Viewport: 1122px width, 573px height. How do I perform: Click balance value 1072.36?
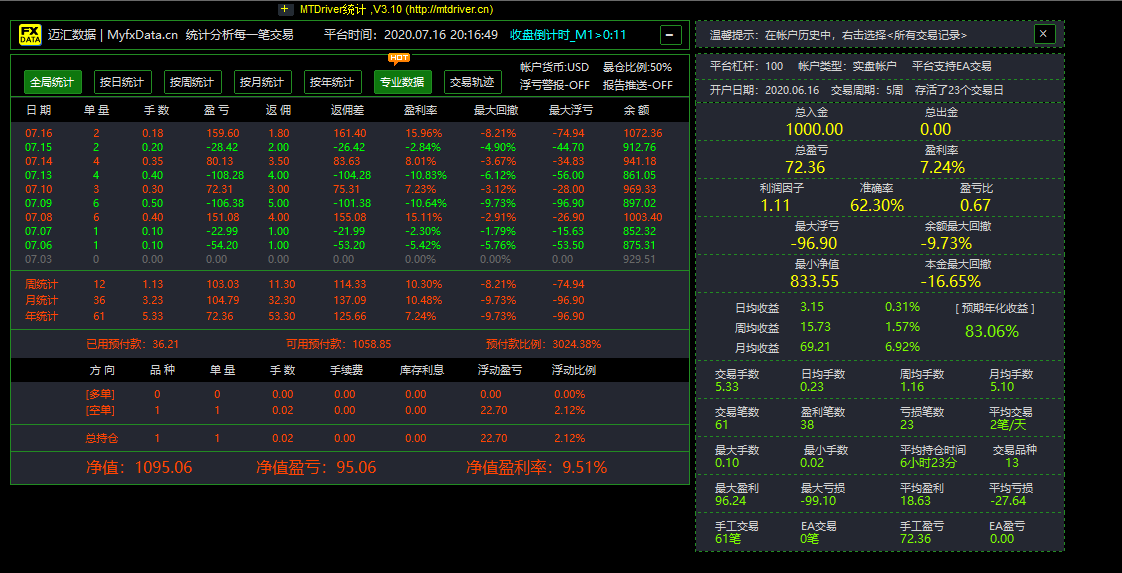tap(643, 133)
